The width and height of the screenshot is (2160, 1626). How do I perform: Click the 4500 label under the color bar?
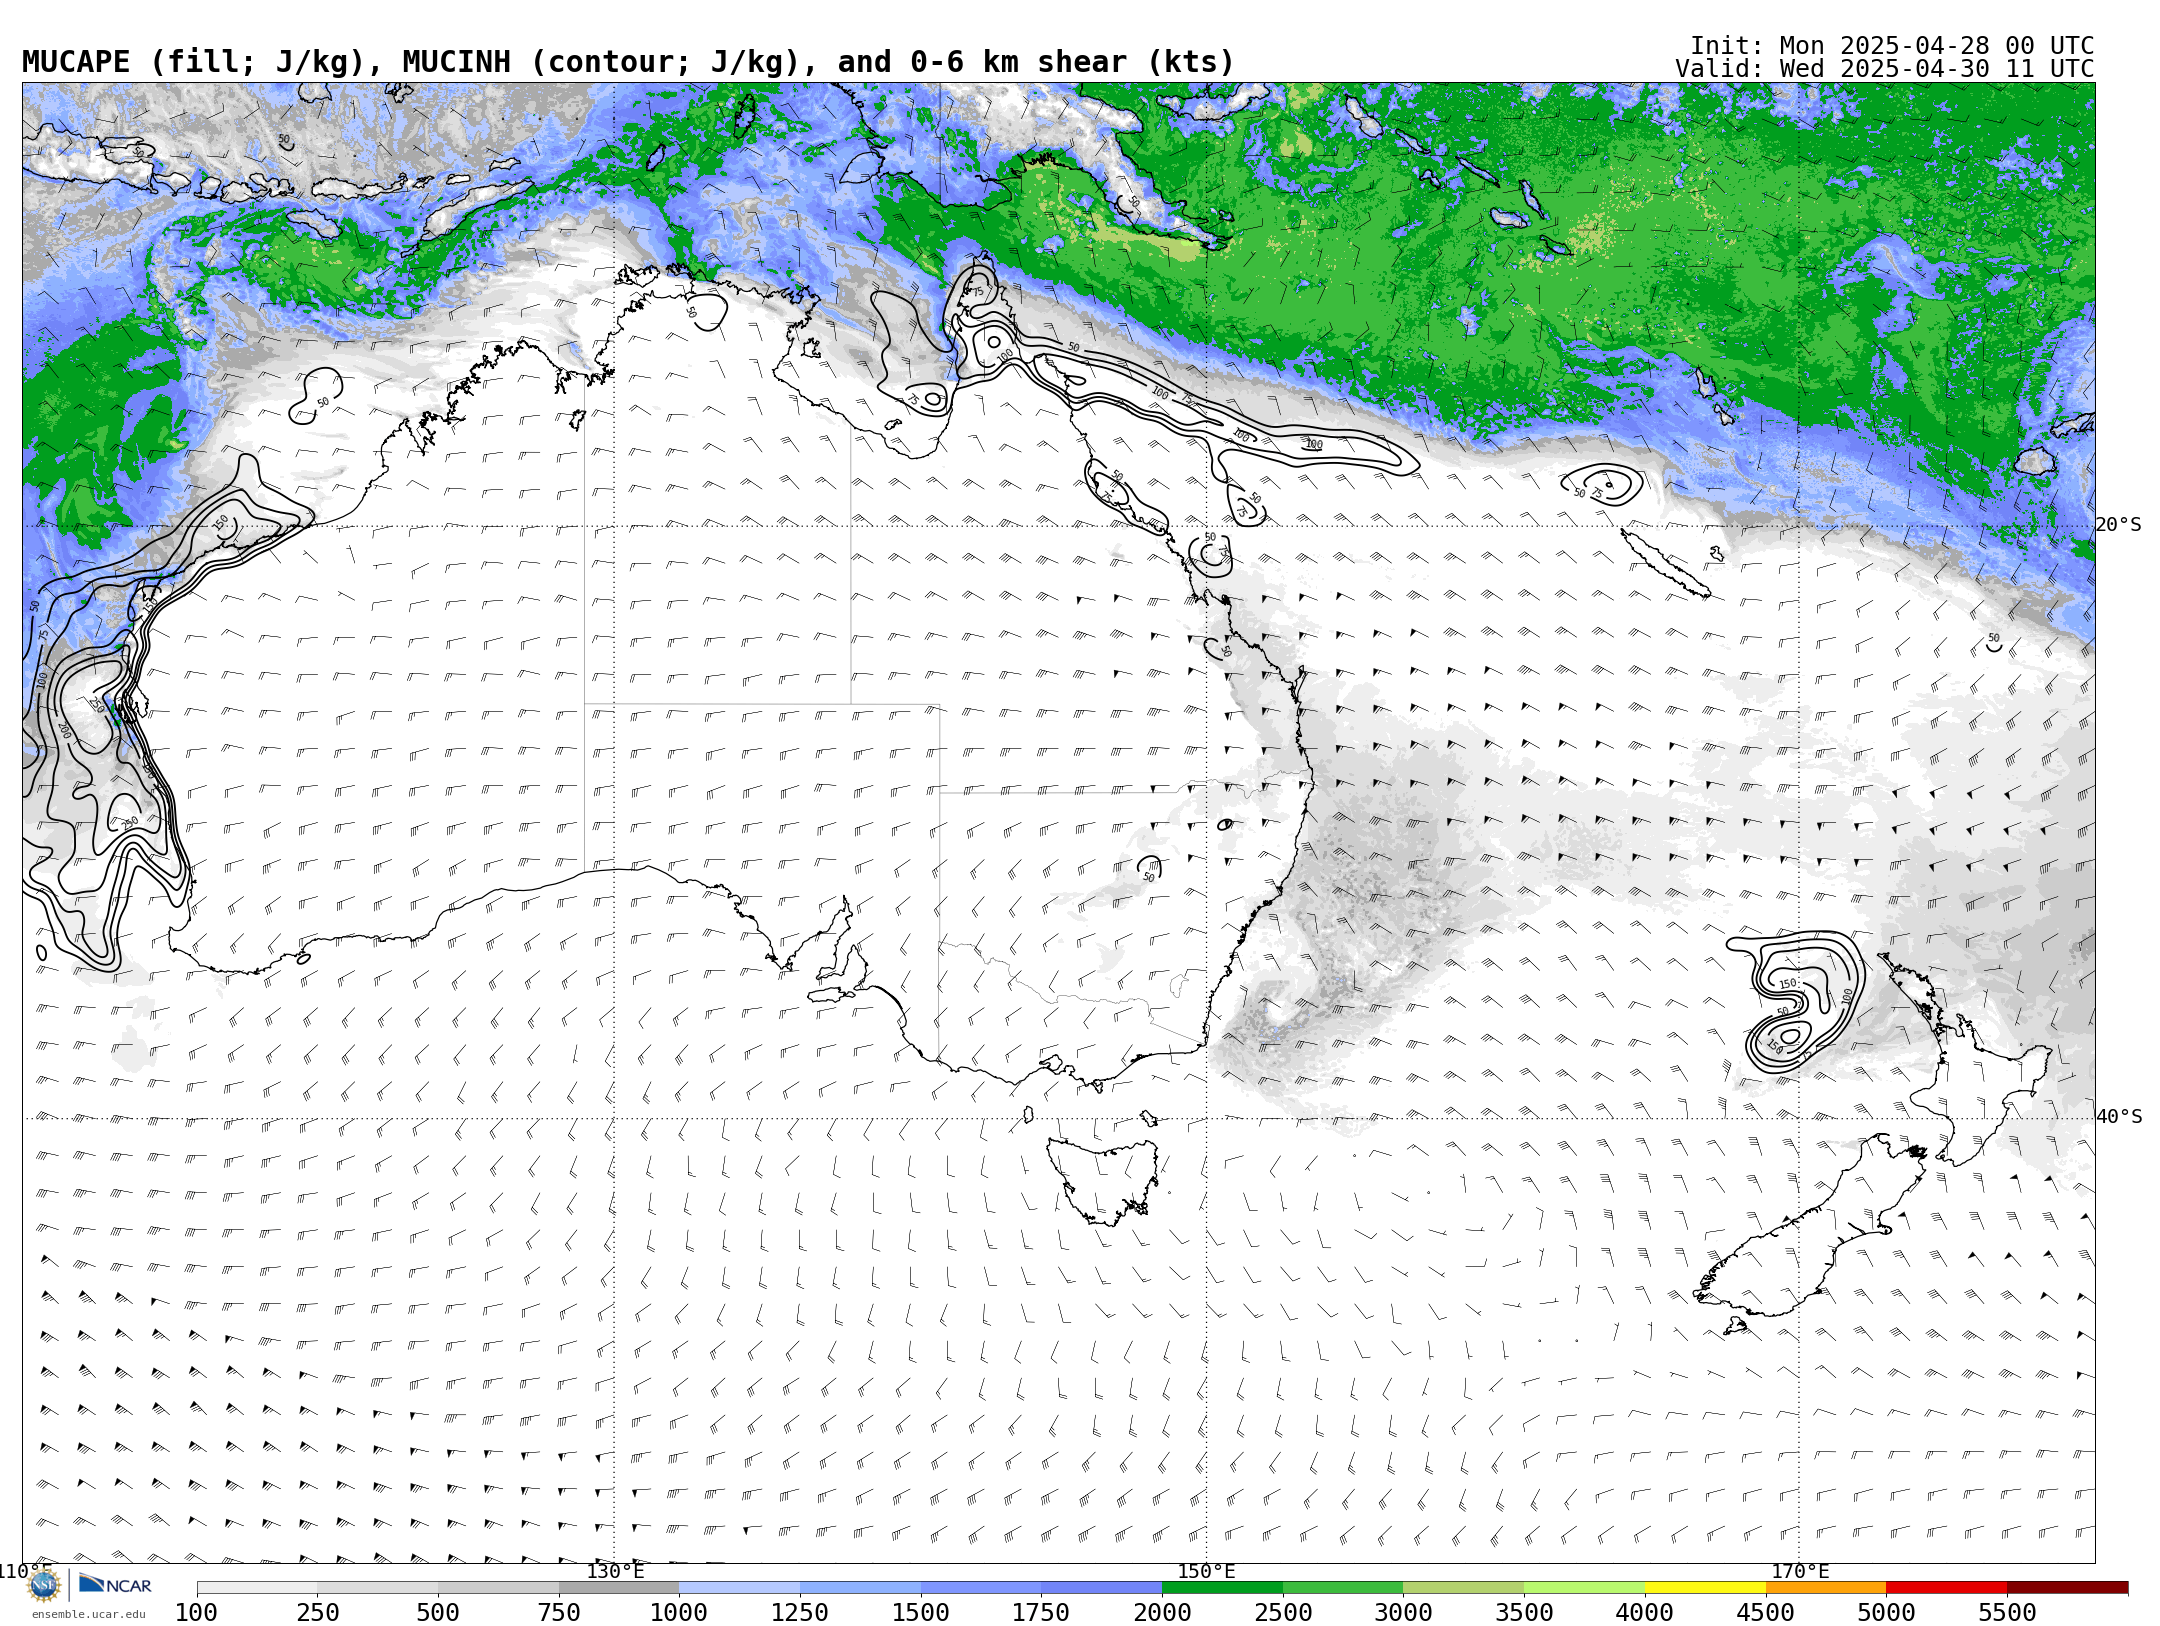1766,1612
